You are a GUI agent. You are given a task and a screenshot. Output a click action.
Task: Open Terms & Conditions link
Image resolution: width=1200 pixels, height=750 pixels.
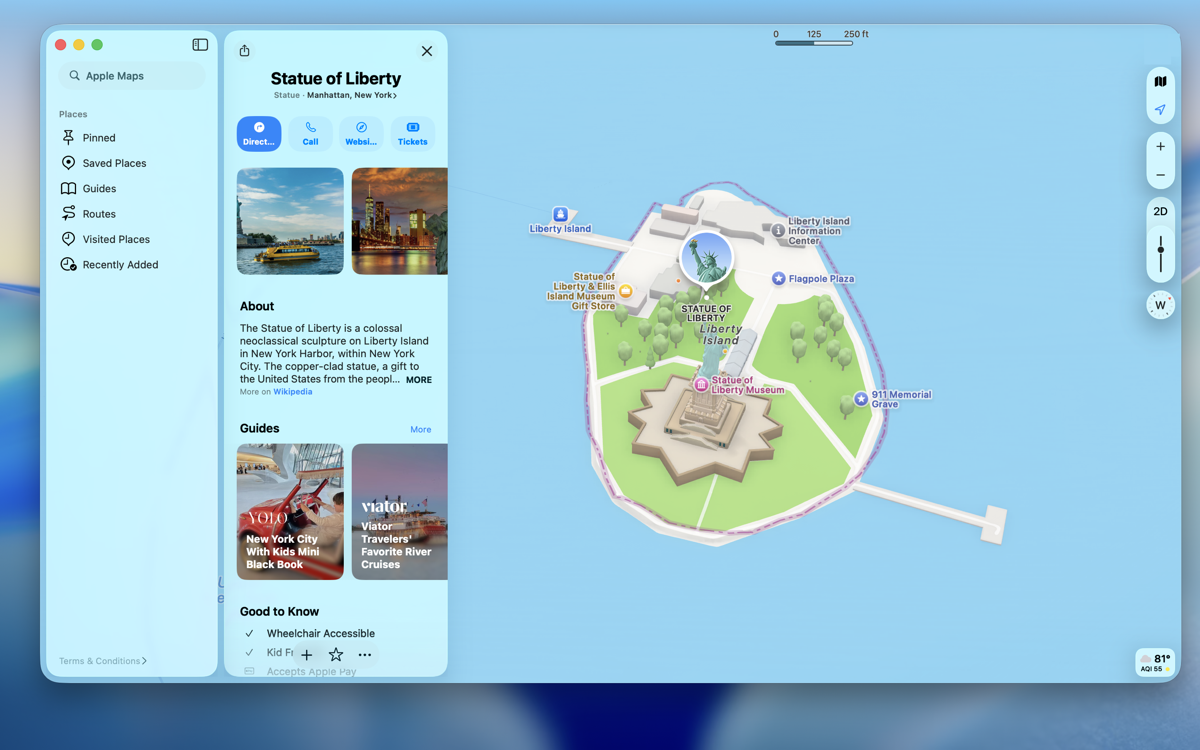(x=103, y=661)
